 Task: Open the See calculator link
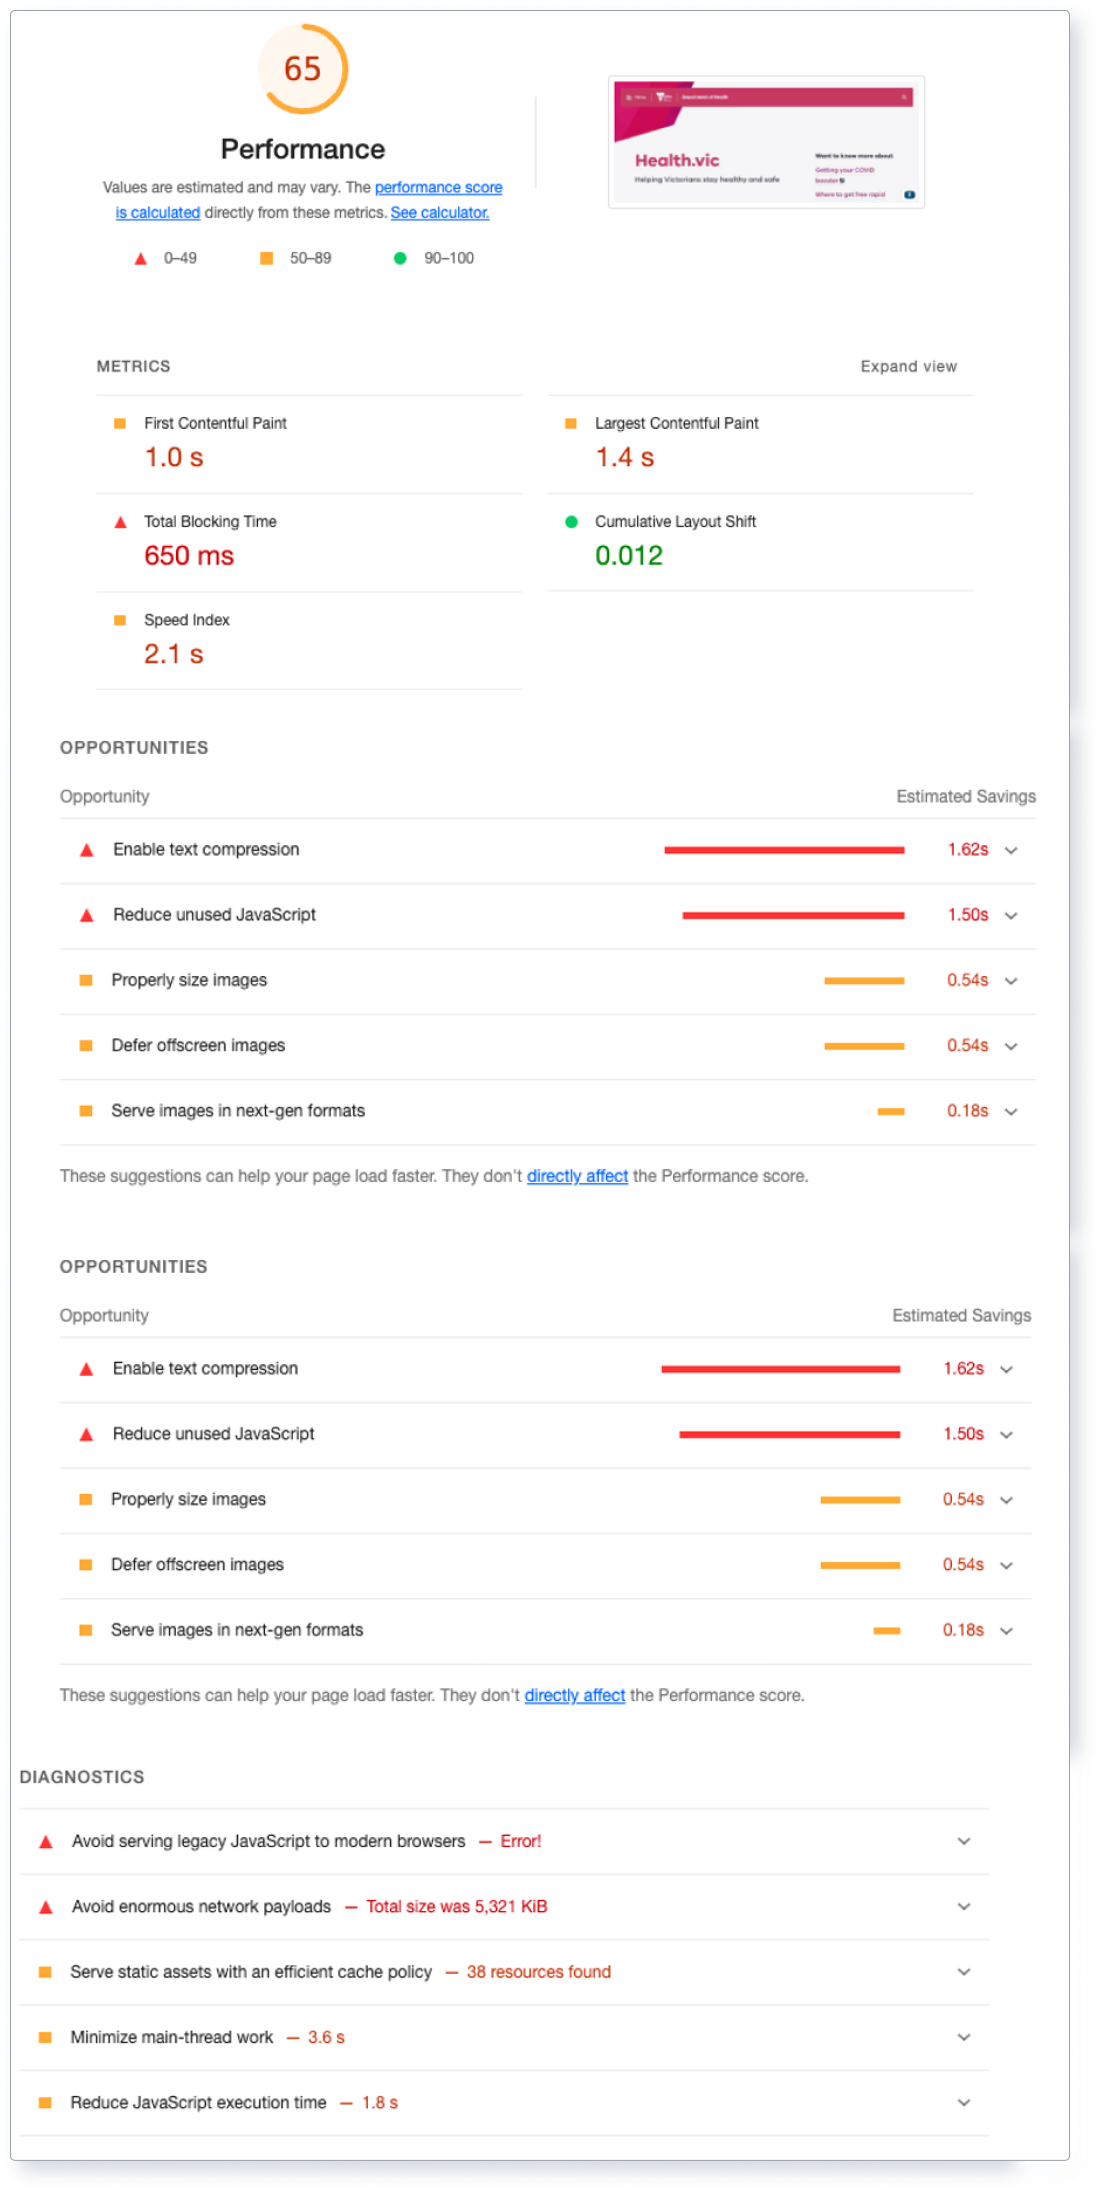click(439, 213)
